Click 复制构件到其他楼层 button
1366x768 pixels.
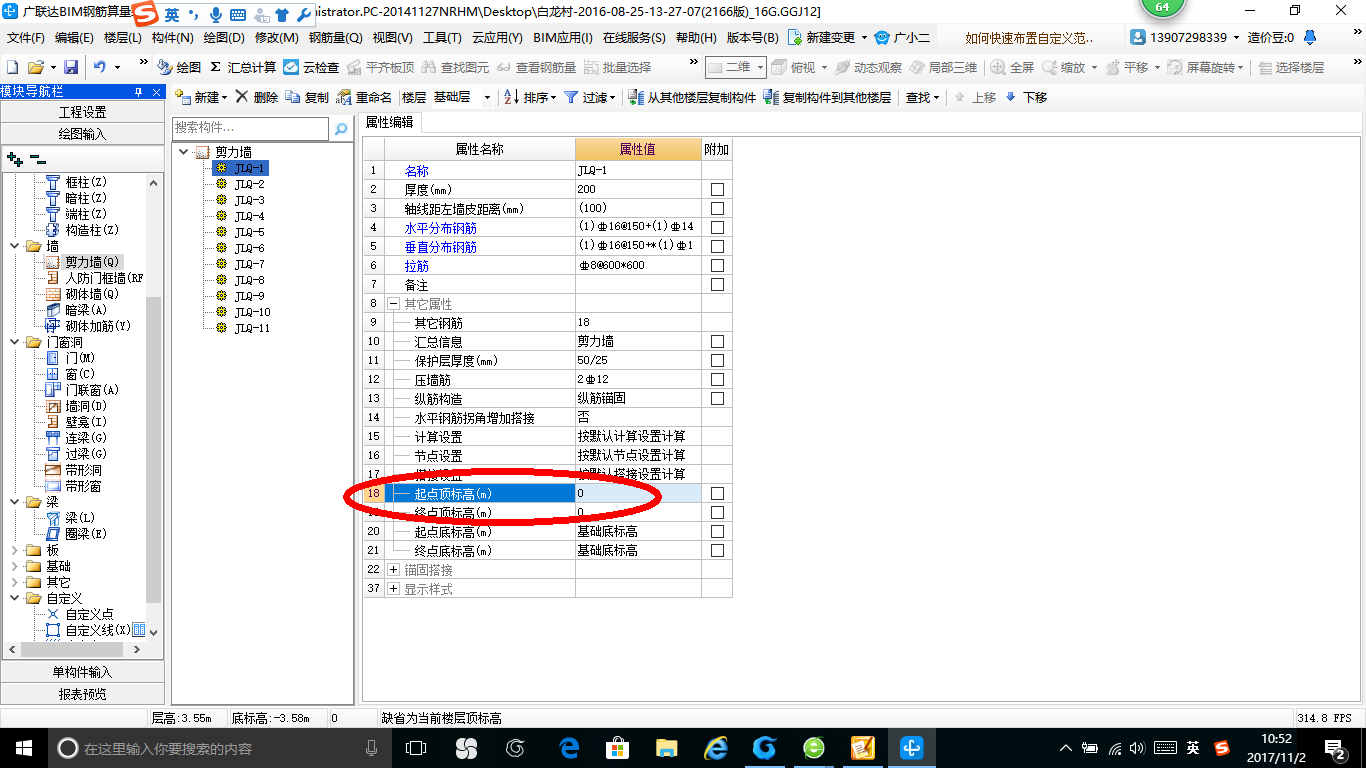click(827, 97)
